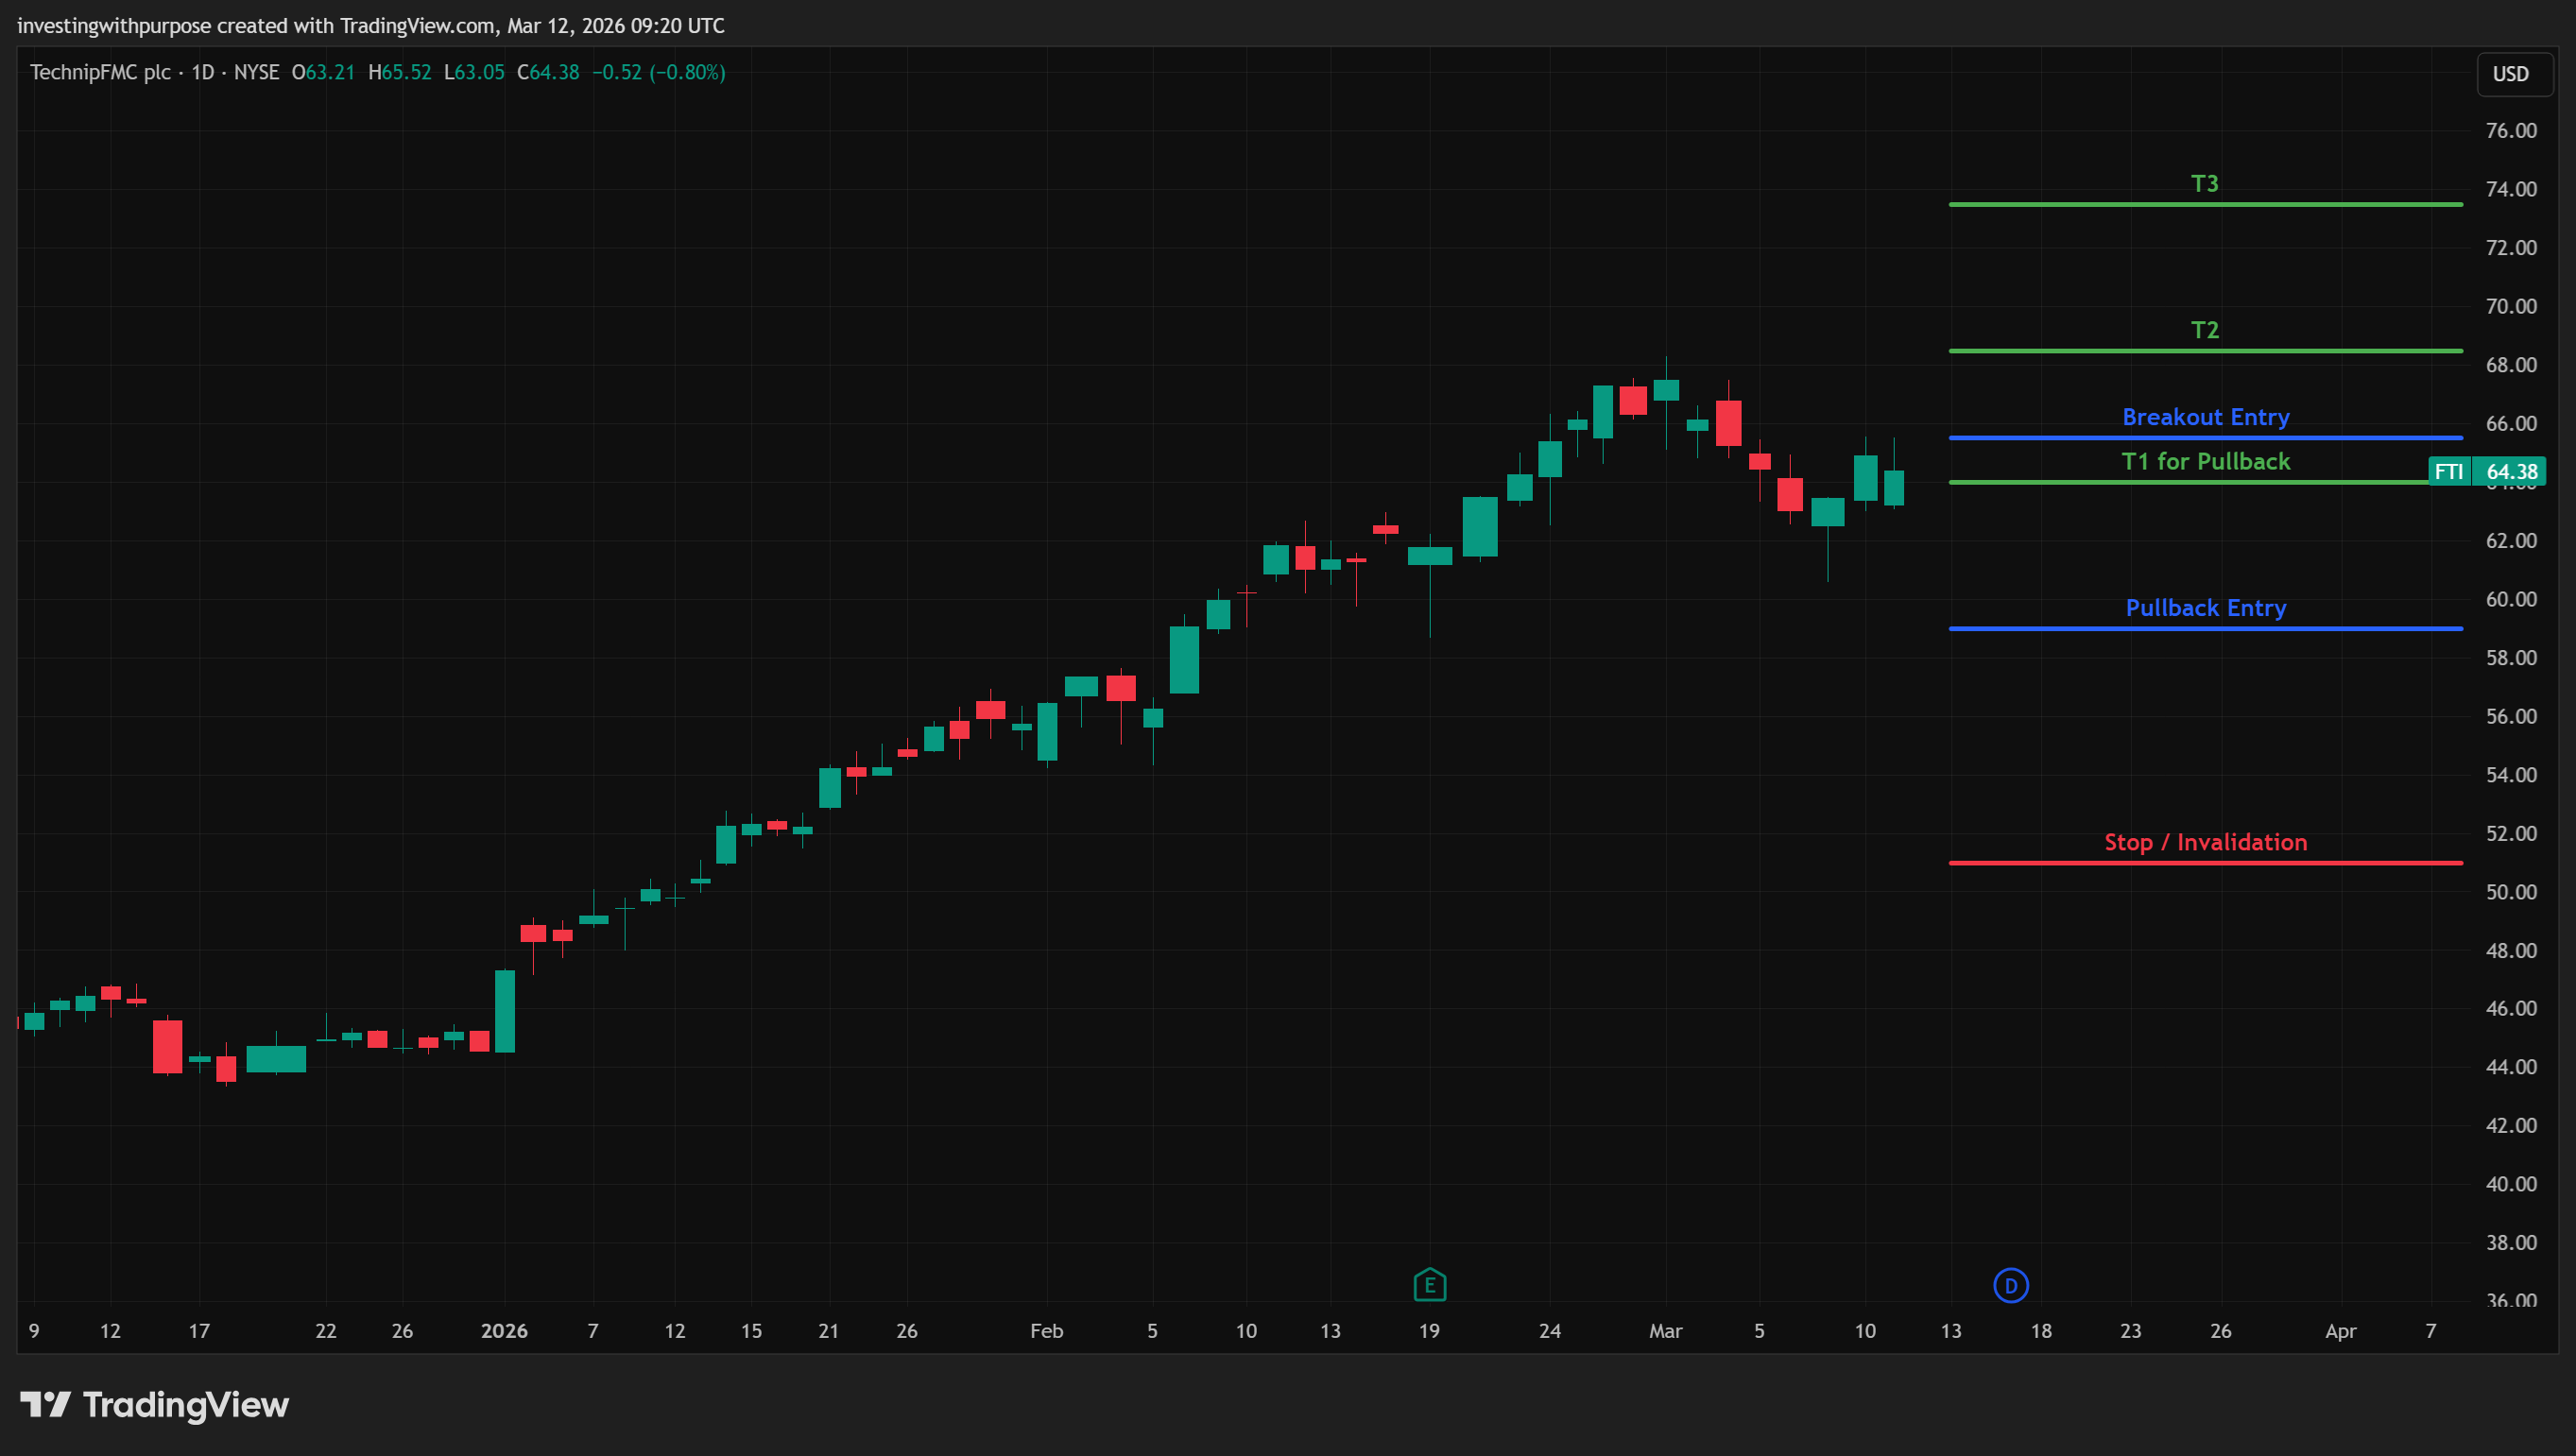This screenshot has width=2576, height=1456.
Task: Click the TradingView logo
Action: (x=155, y=1405)
